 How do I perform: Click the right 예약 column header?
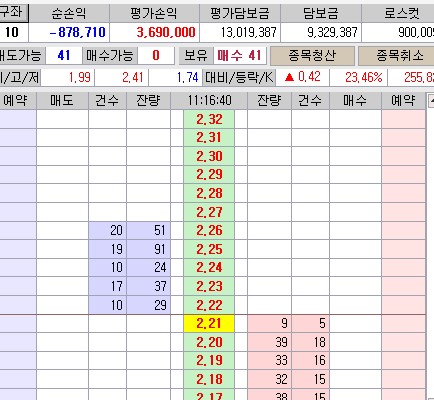tap(403, 100)
